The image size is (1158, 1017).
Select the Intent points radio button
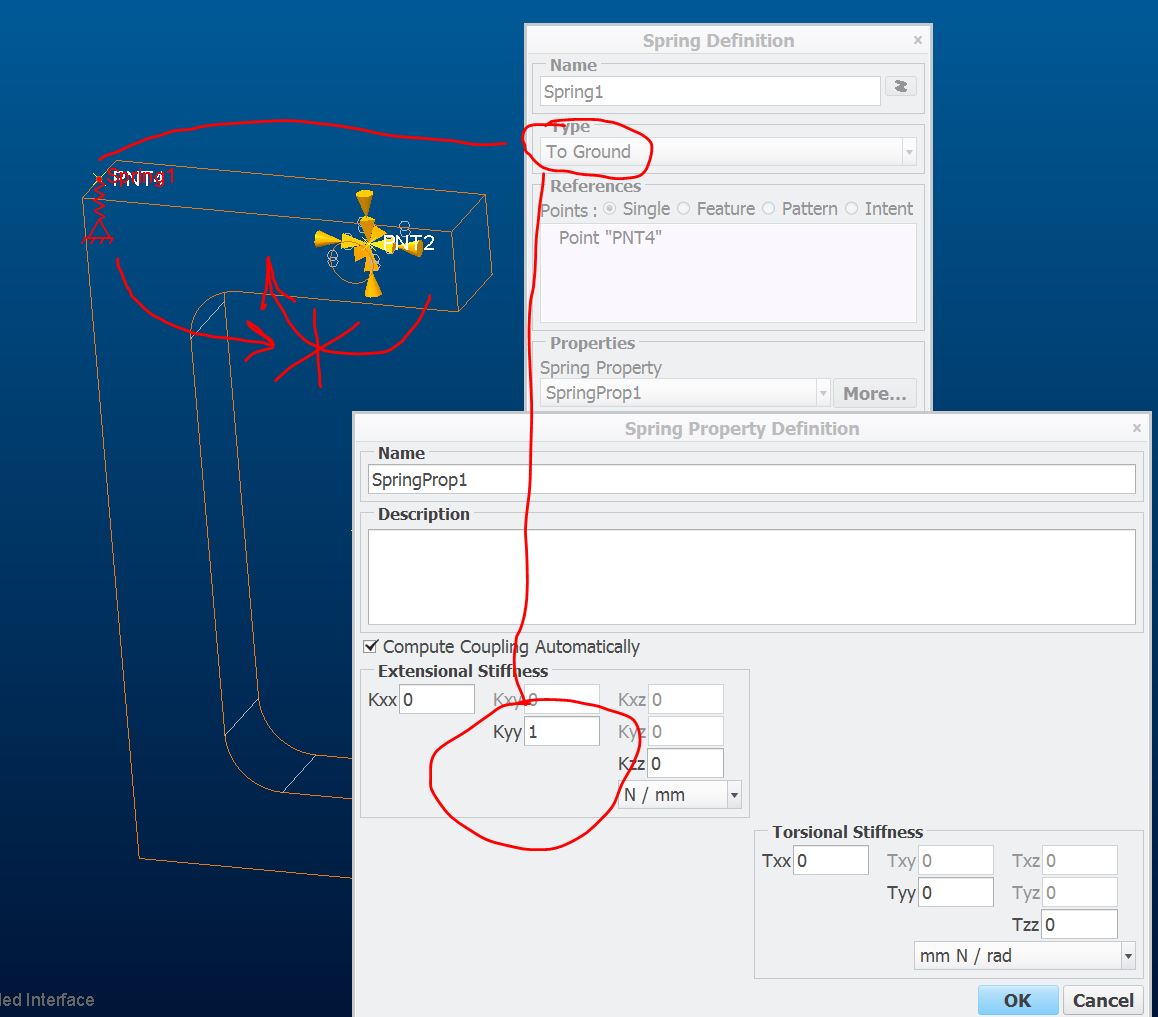(x=852, y=209)
